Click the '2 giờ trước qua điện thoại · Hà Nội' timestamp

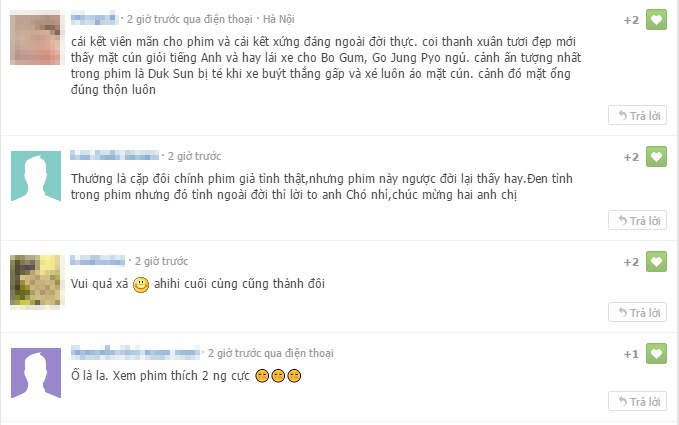(x=210, y=19)
